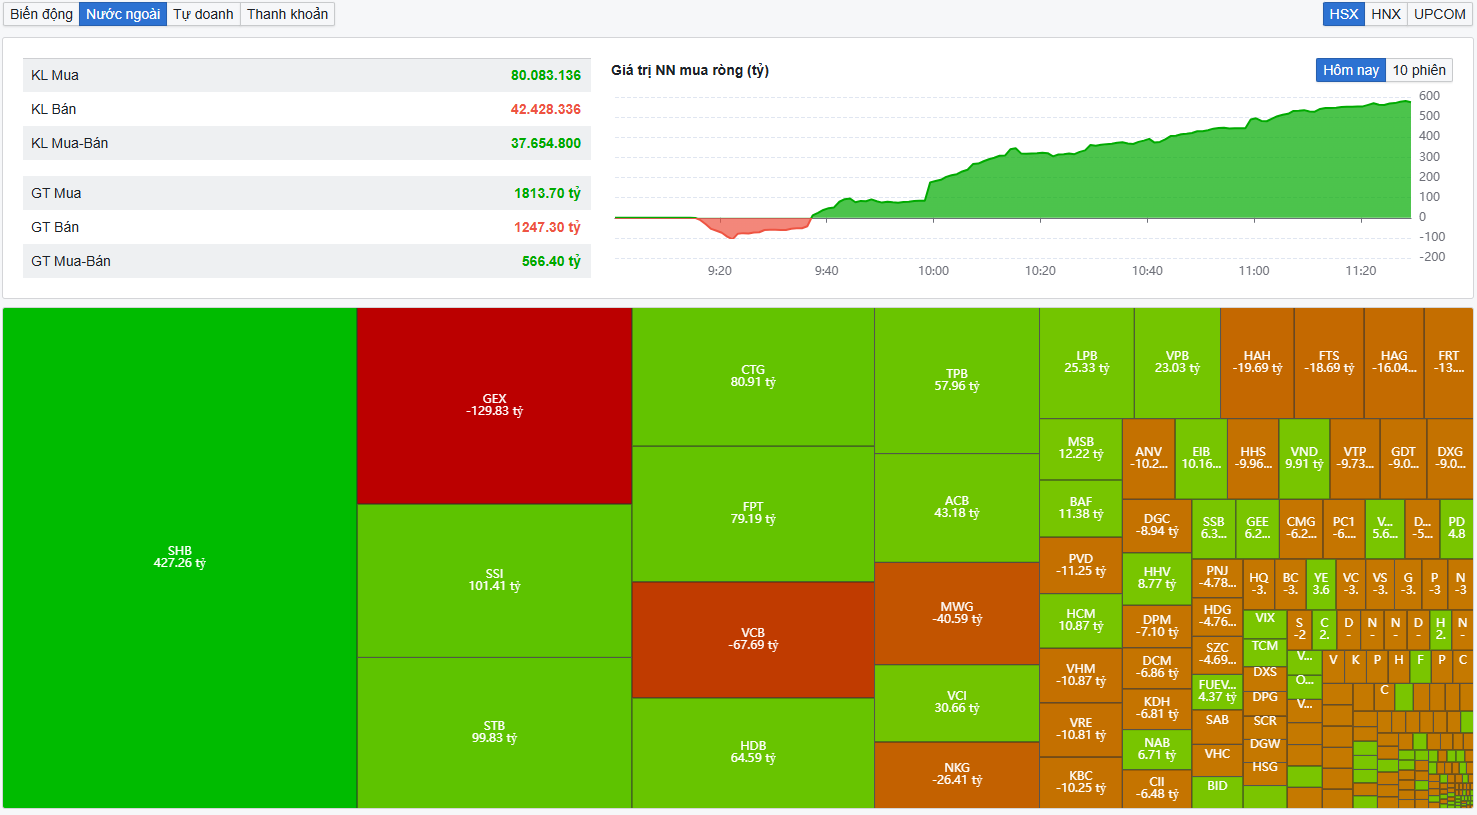Click the NKG -26.41 tỷ tile
Image resolution: width=1477 pixels, height=815 pixels.
[x=957, y=775]
